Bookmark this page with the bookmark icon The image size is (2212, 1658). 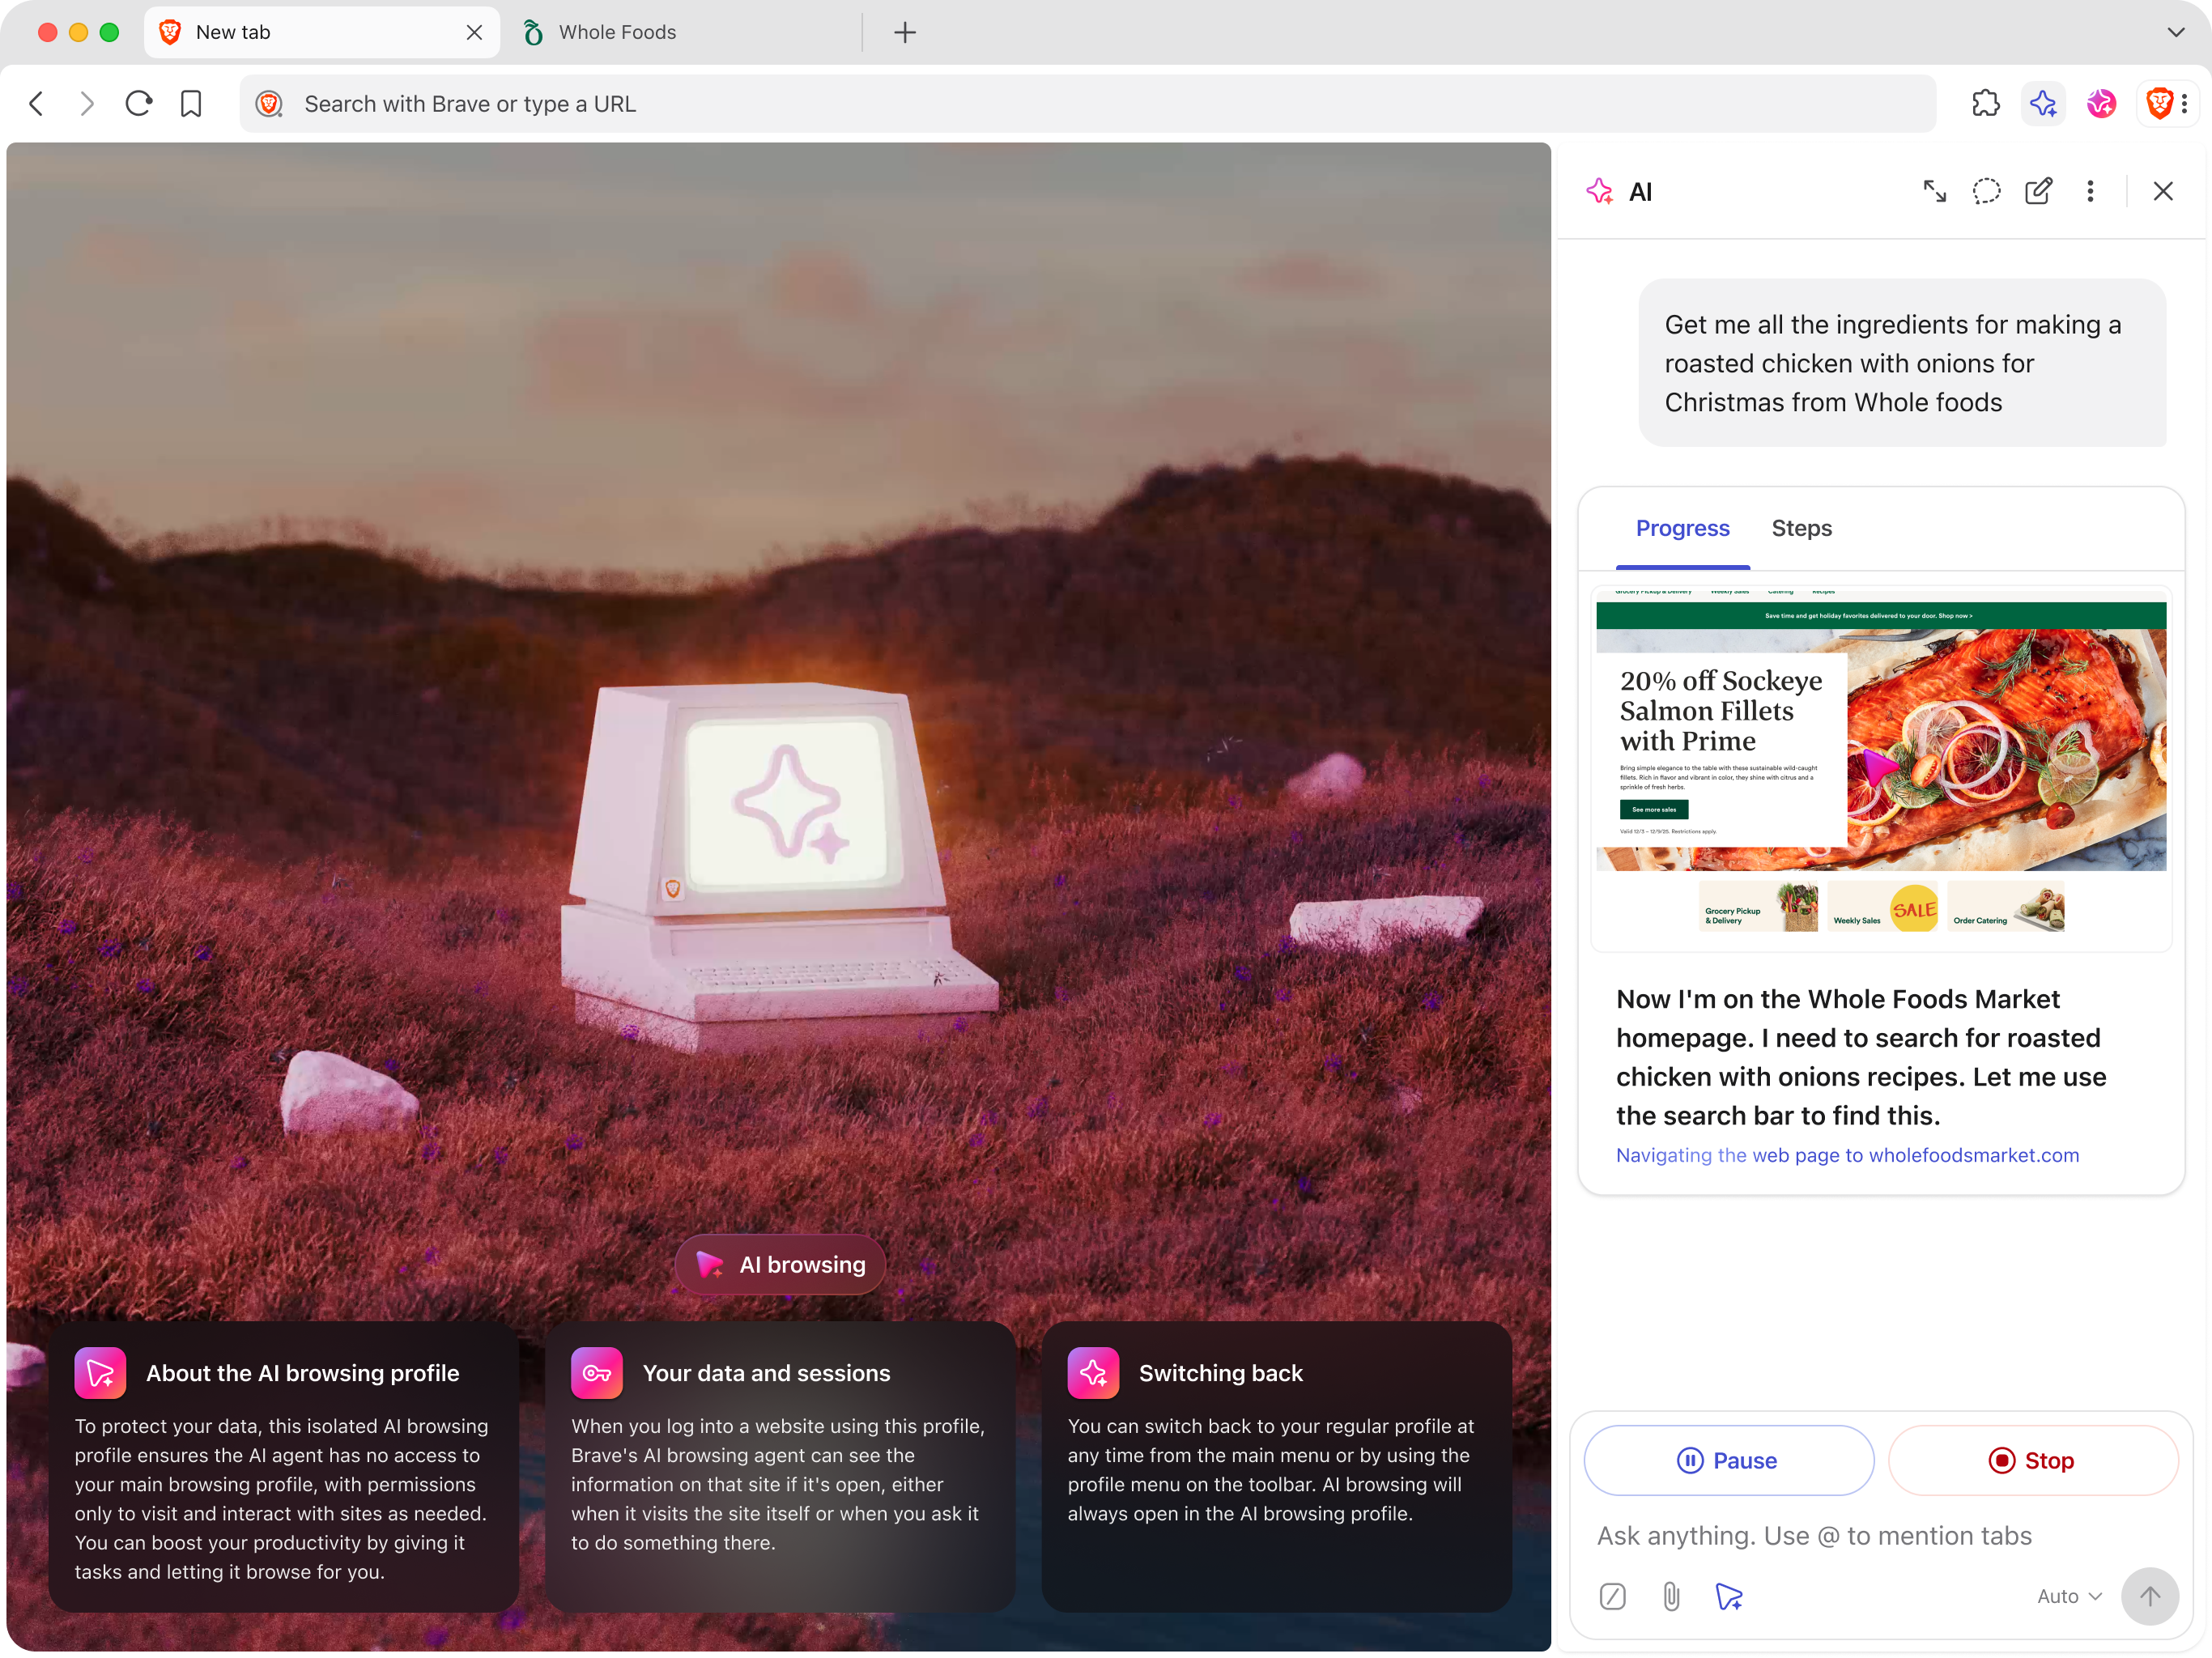191,104
